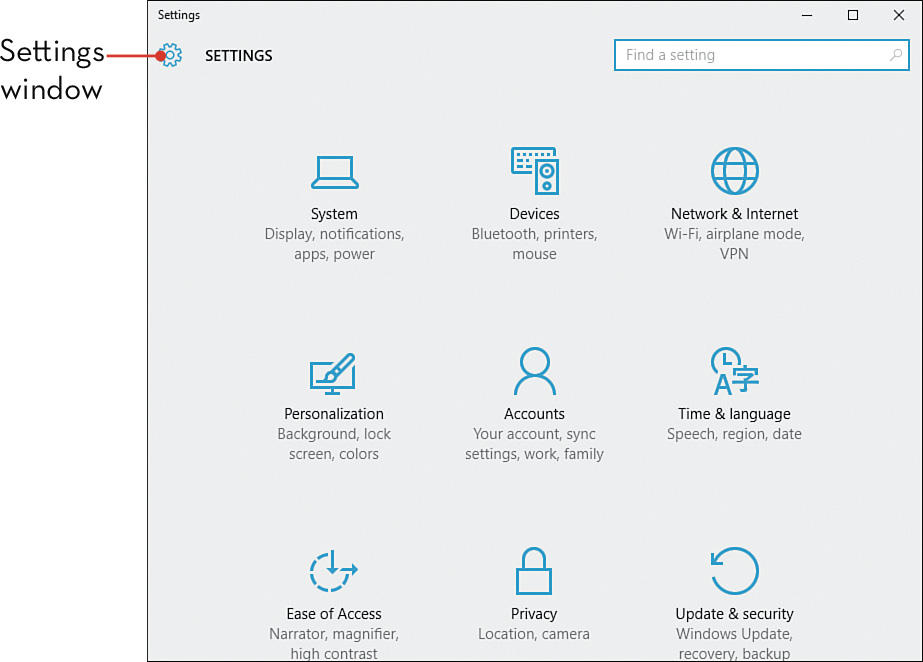The height and width of the screenshot is (662, 923).
Task: Click 'Display, notifications, apps, power' description
Action: 334,244
